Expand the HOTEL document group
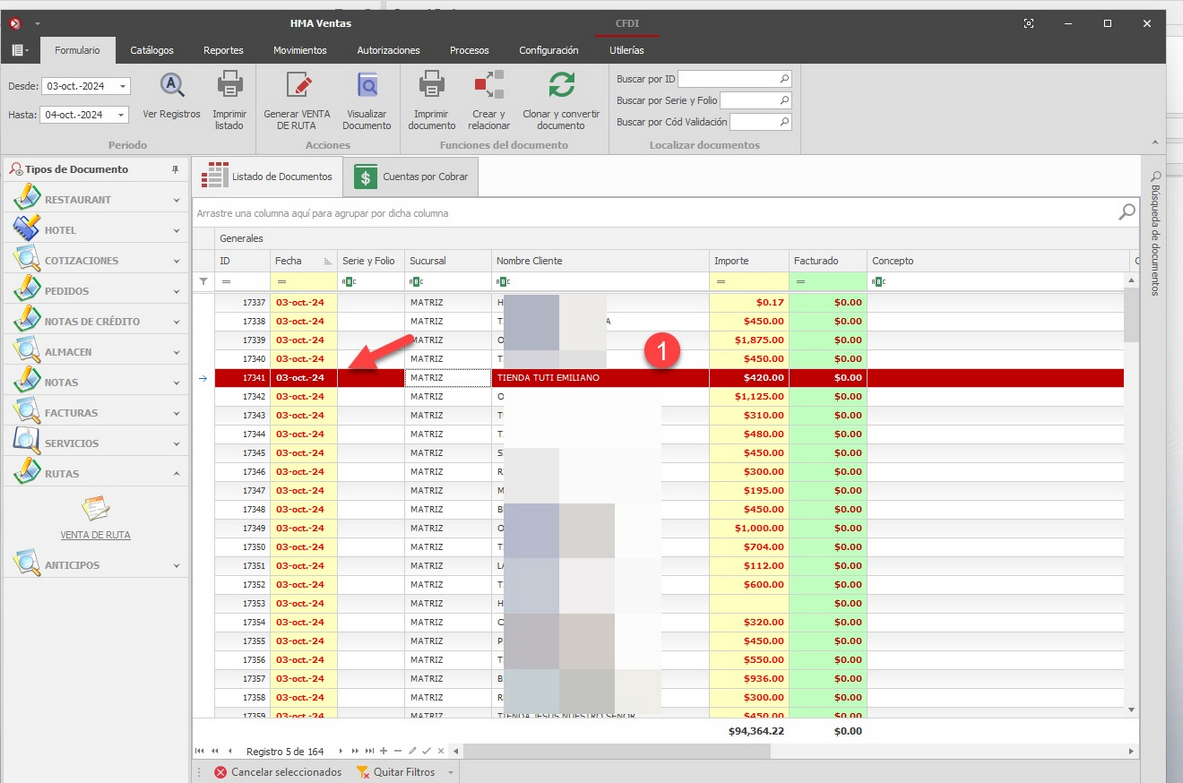The width and height of the screenshot is (1183, 783). [x=96, y=230]
